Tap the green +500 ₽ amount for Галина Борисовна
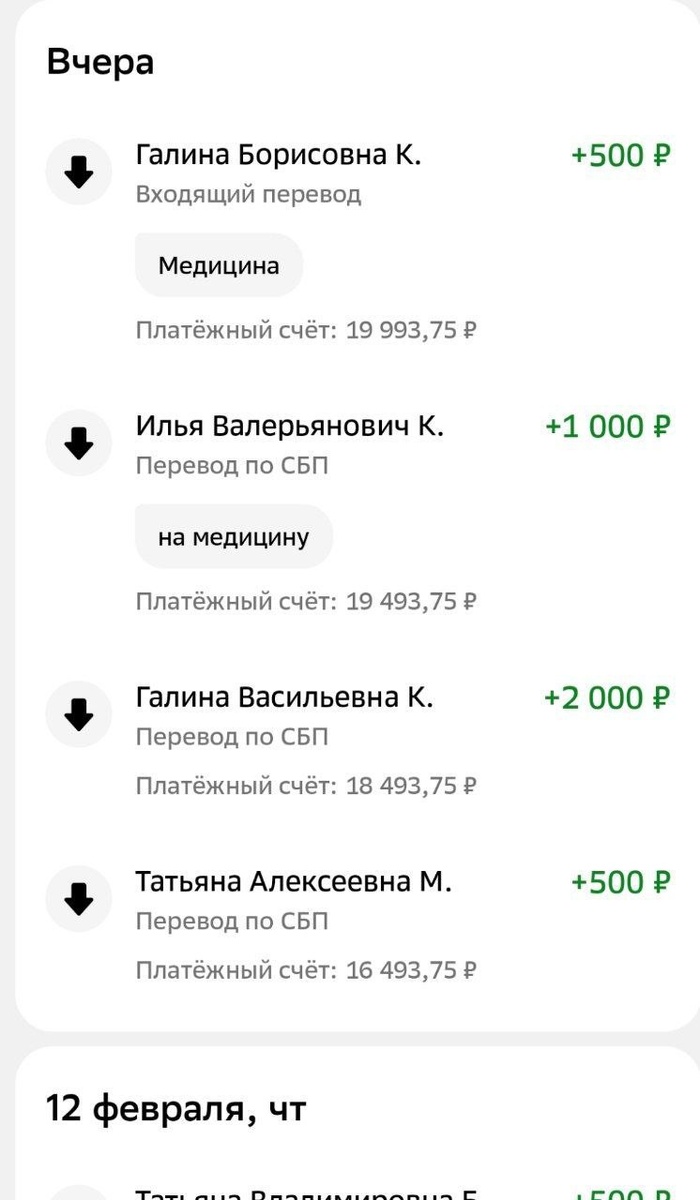 click(620, 156)
